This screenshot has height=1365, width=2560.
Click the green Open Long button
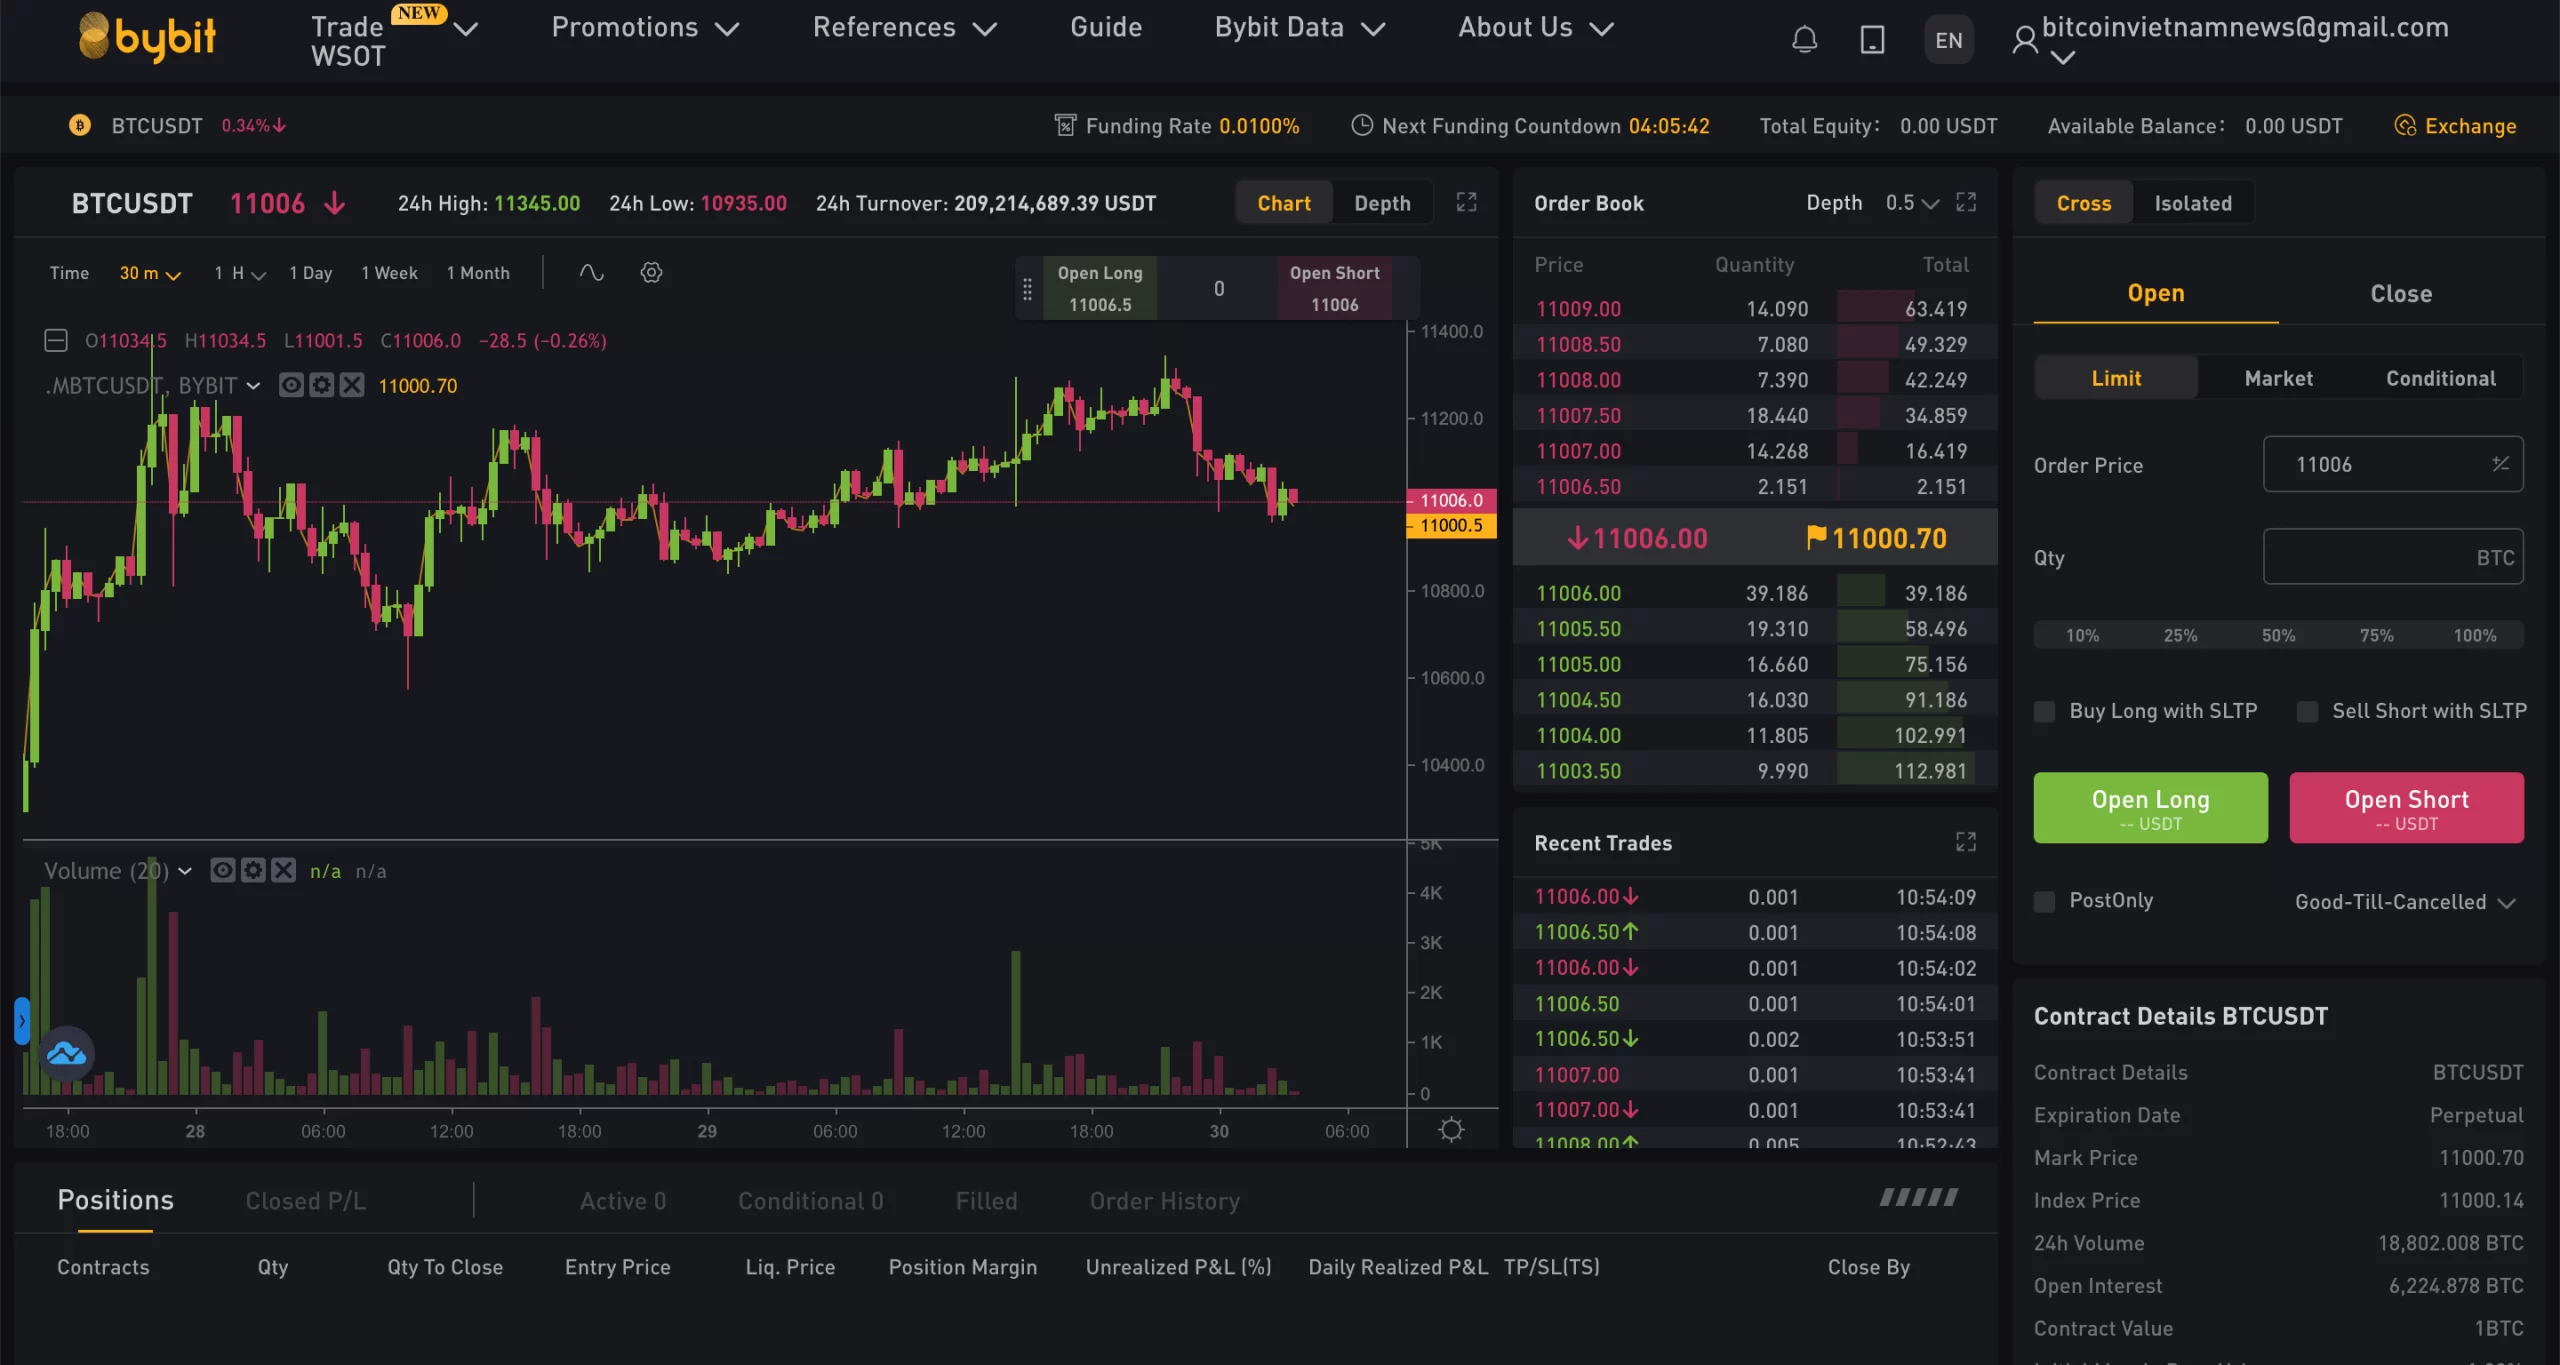tap(2150, 808)
